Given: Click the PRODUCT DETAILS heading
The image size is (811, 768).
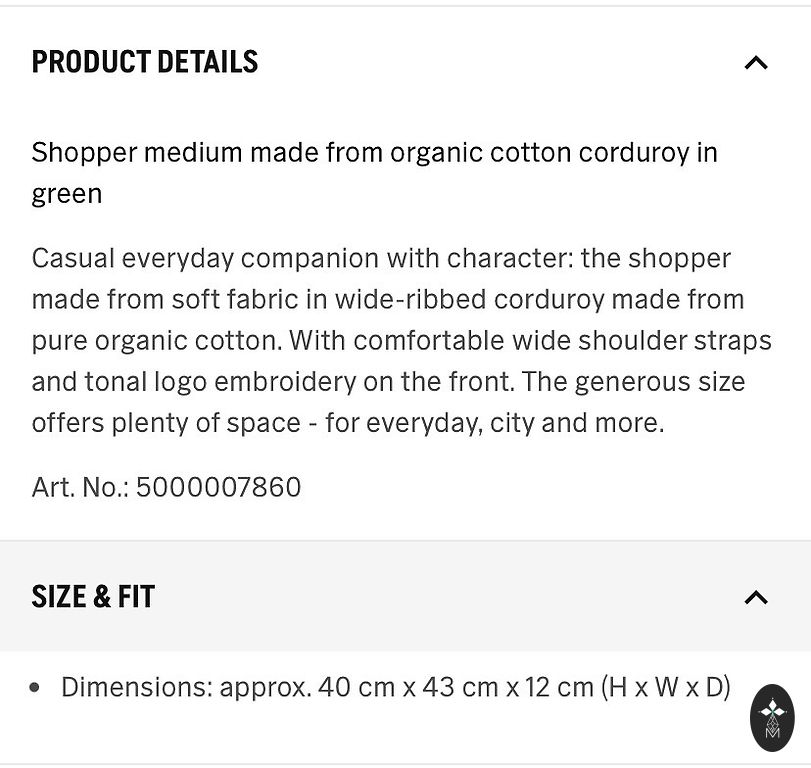Looking at the screenshot, I should pos(145,62).
